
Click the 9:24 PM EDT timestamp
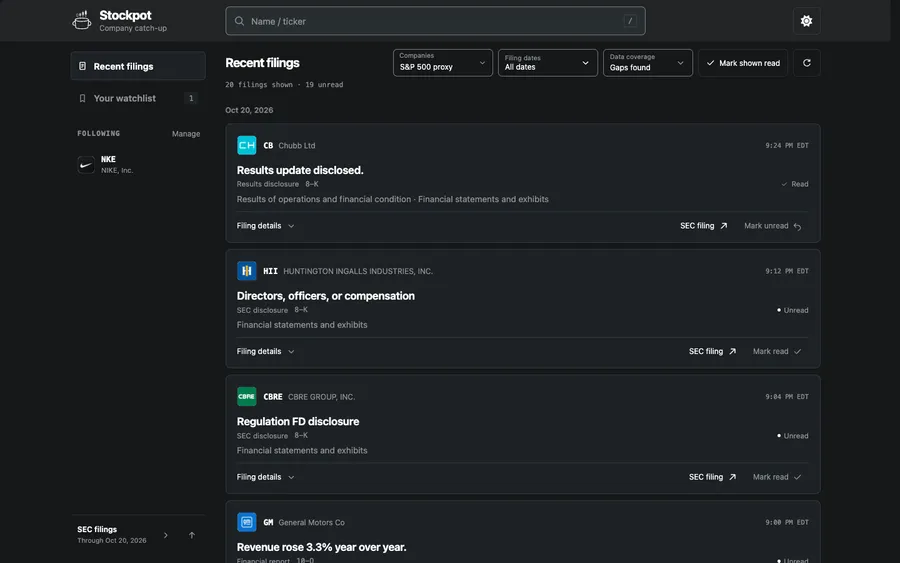(x=786, y=146)
